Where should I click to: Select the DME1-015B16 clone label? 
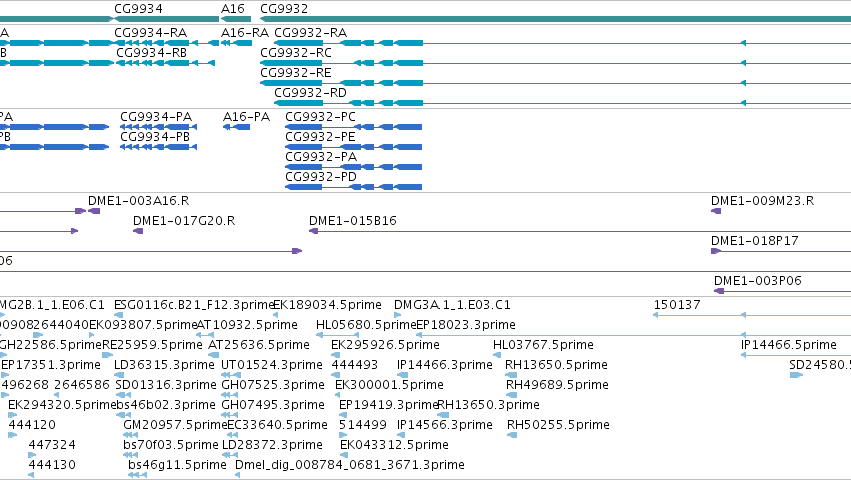[x=353, y=221]
